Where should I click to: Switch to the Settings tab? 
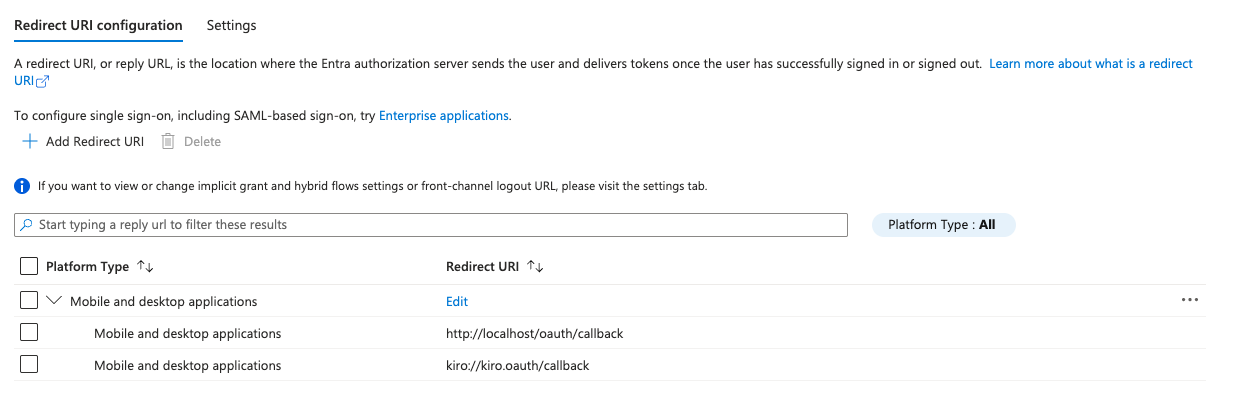(x=231, y=25)
